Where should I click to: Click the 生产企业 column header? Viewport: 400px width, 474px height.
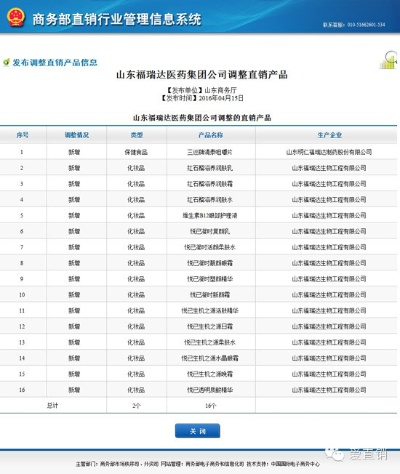(x=329, y=135)
